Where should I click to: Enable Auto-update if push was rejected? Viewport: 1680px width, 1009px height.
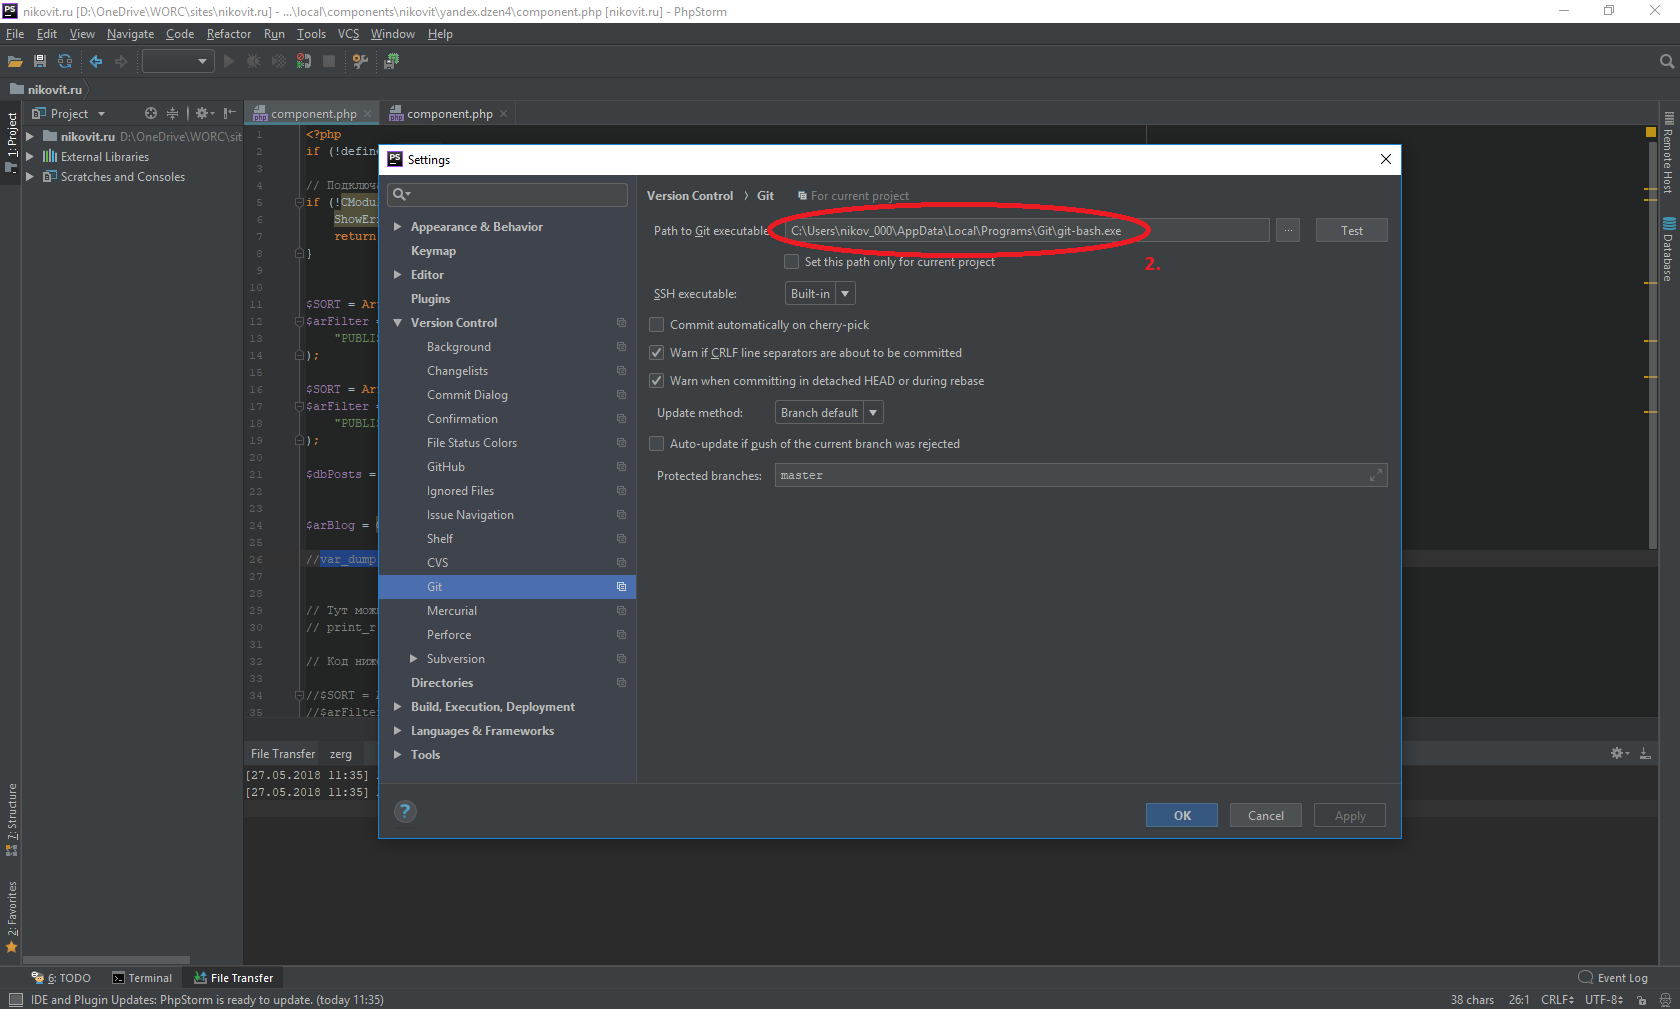point(657,444)
